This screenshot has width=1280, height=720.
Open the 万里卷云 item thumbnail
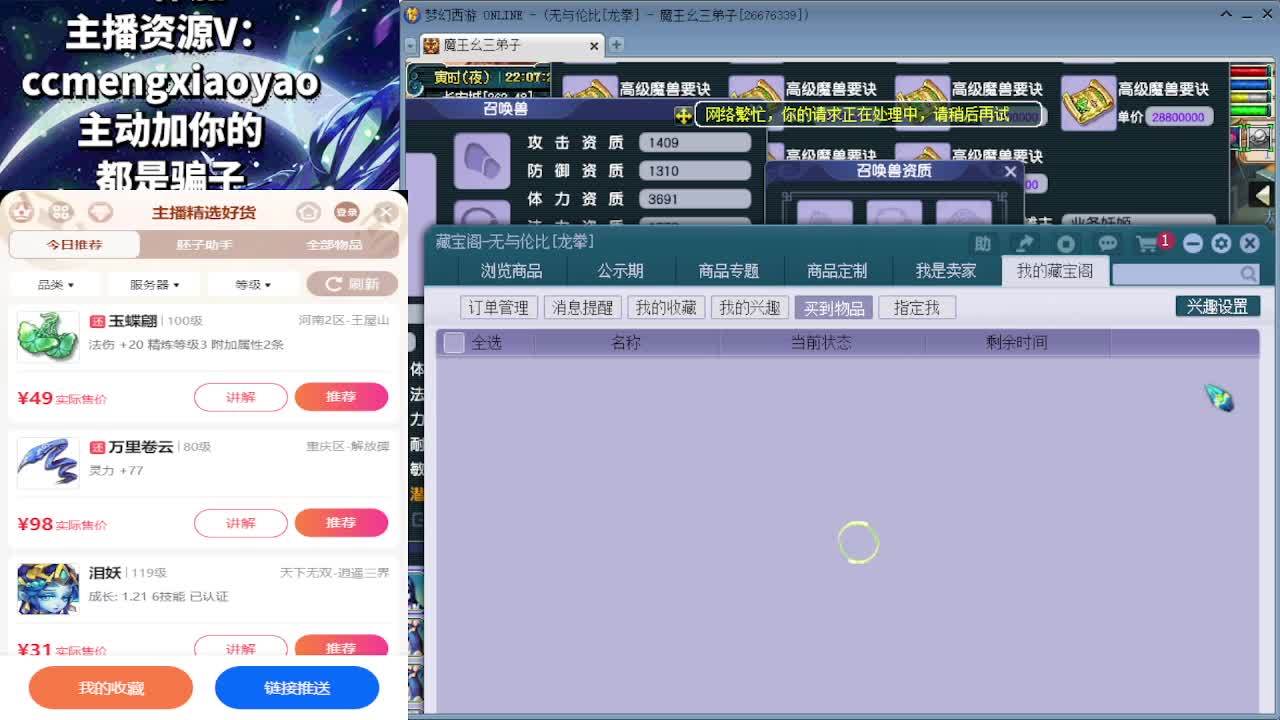[x=47, y=462]
